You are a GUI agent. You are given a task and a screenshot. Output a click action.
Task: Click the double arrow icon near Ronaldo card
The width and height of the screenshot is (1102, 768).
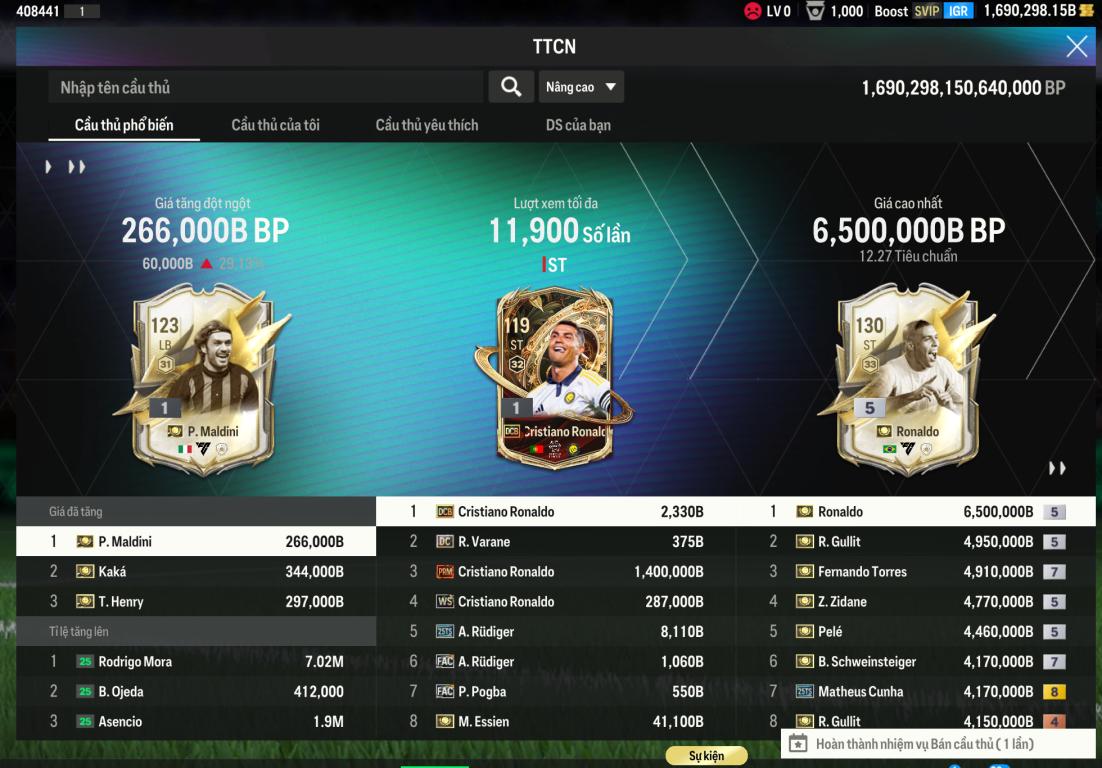point(1057,468)
